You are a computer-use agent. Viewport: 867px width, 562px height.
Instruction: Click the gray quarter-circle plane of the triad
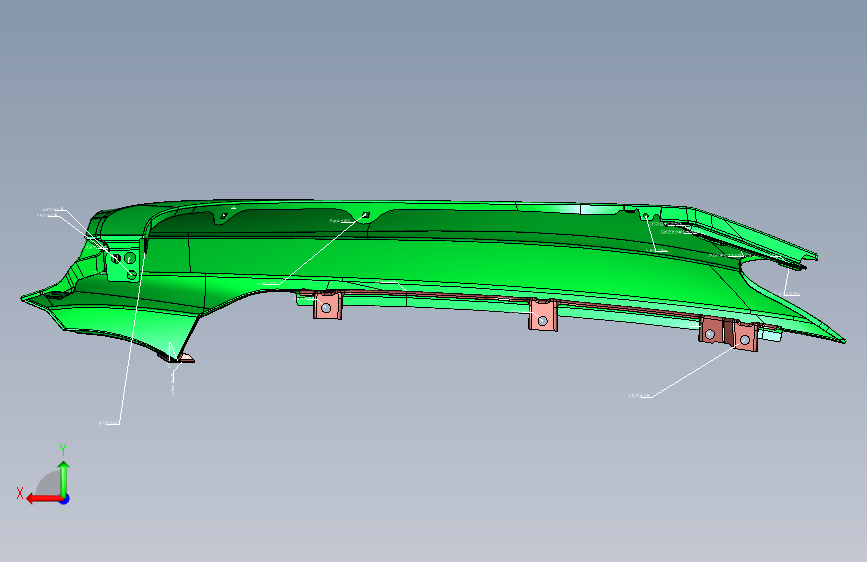click(48, 483)
